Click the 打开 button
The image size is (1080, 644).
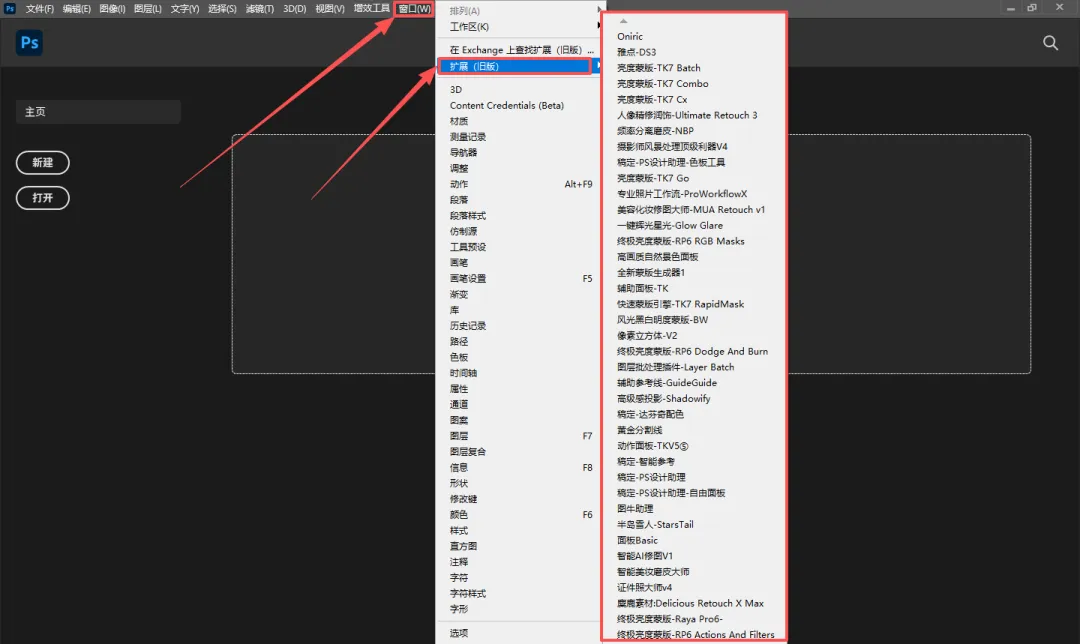(43, 198)
